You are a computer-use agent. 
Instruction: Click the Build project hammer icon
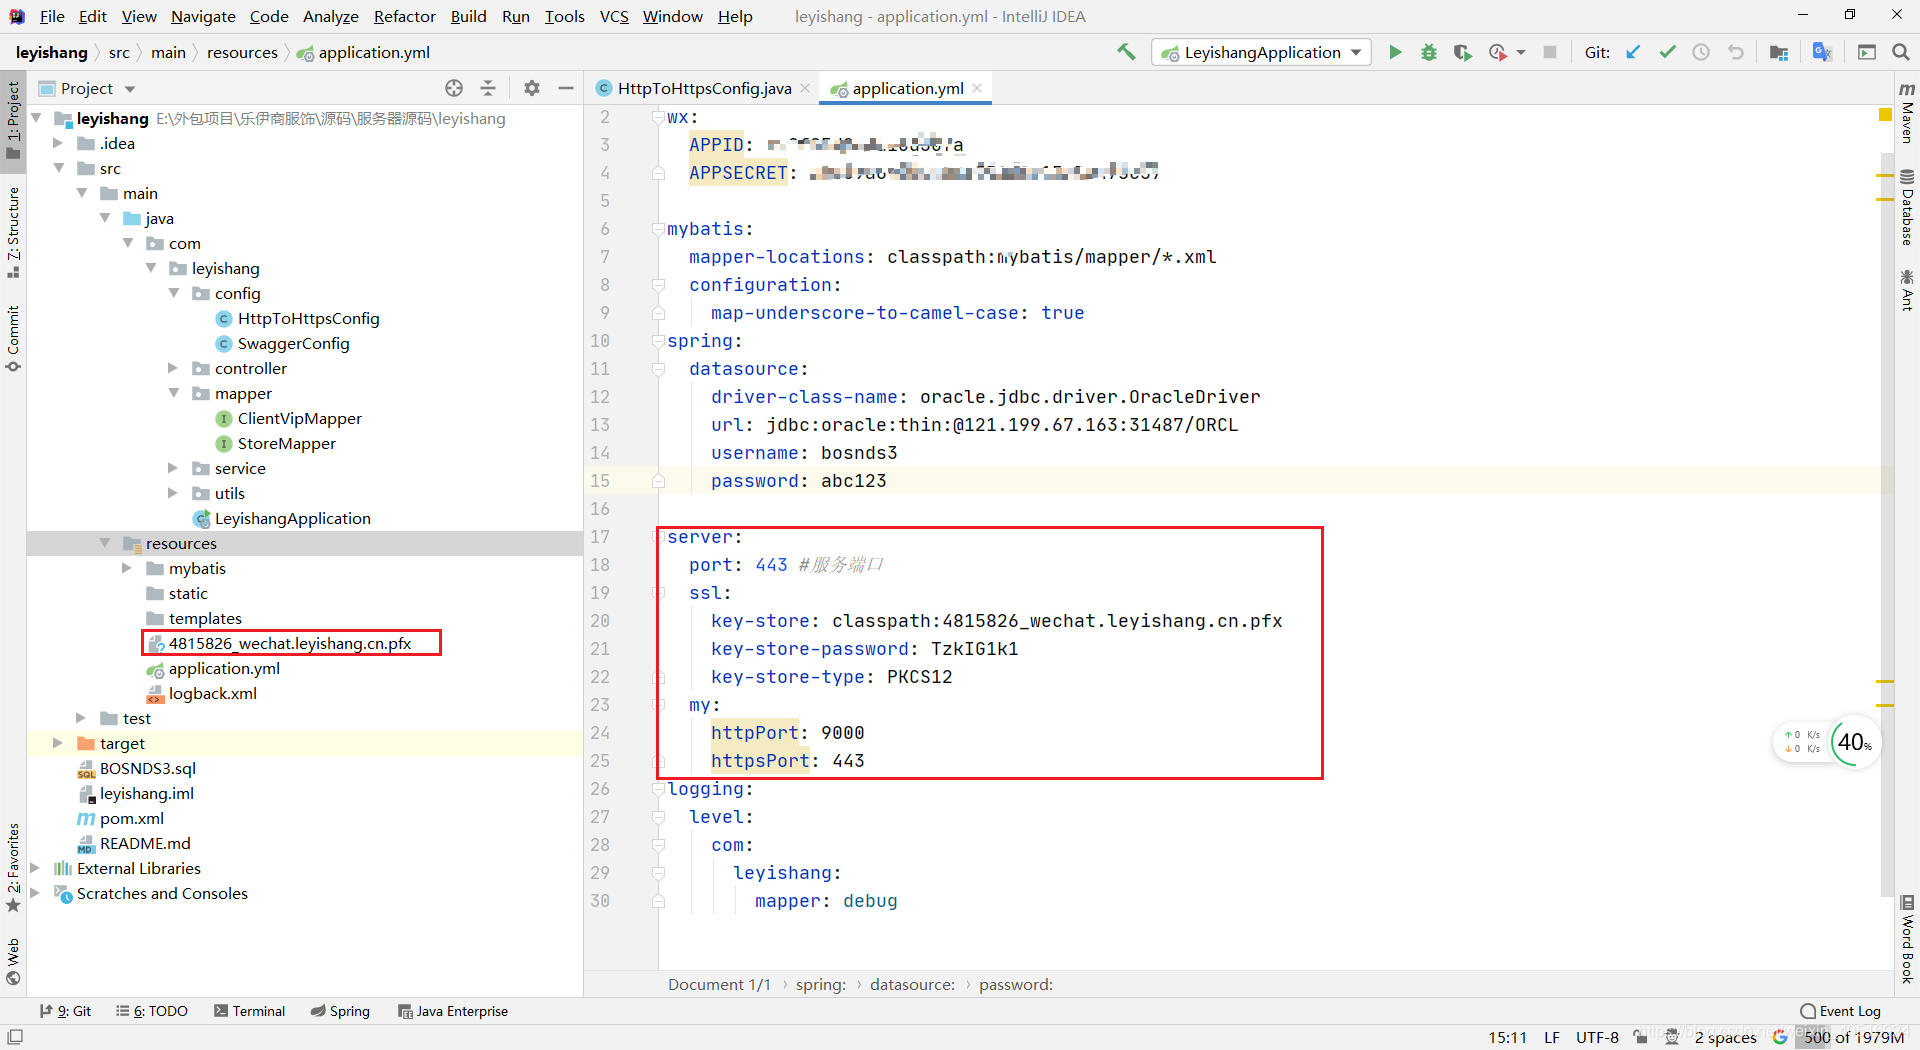[x=1126, y=52]
